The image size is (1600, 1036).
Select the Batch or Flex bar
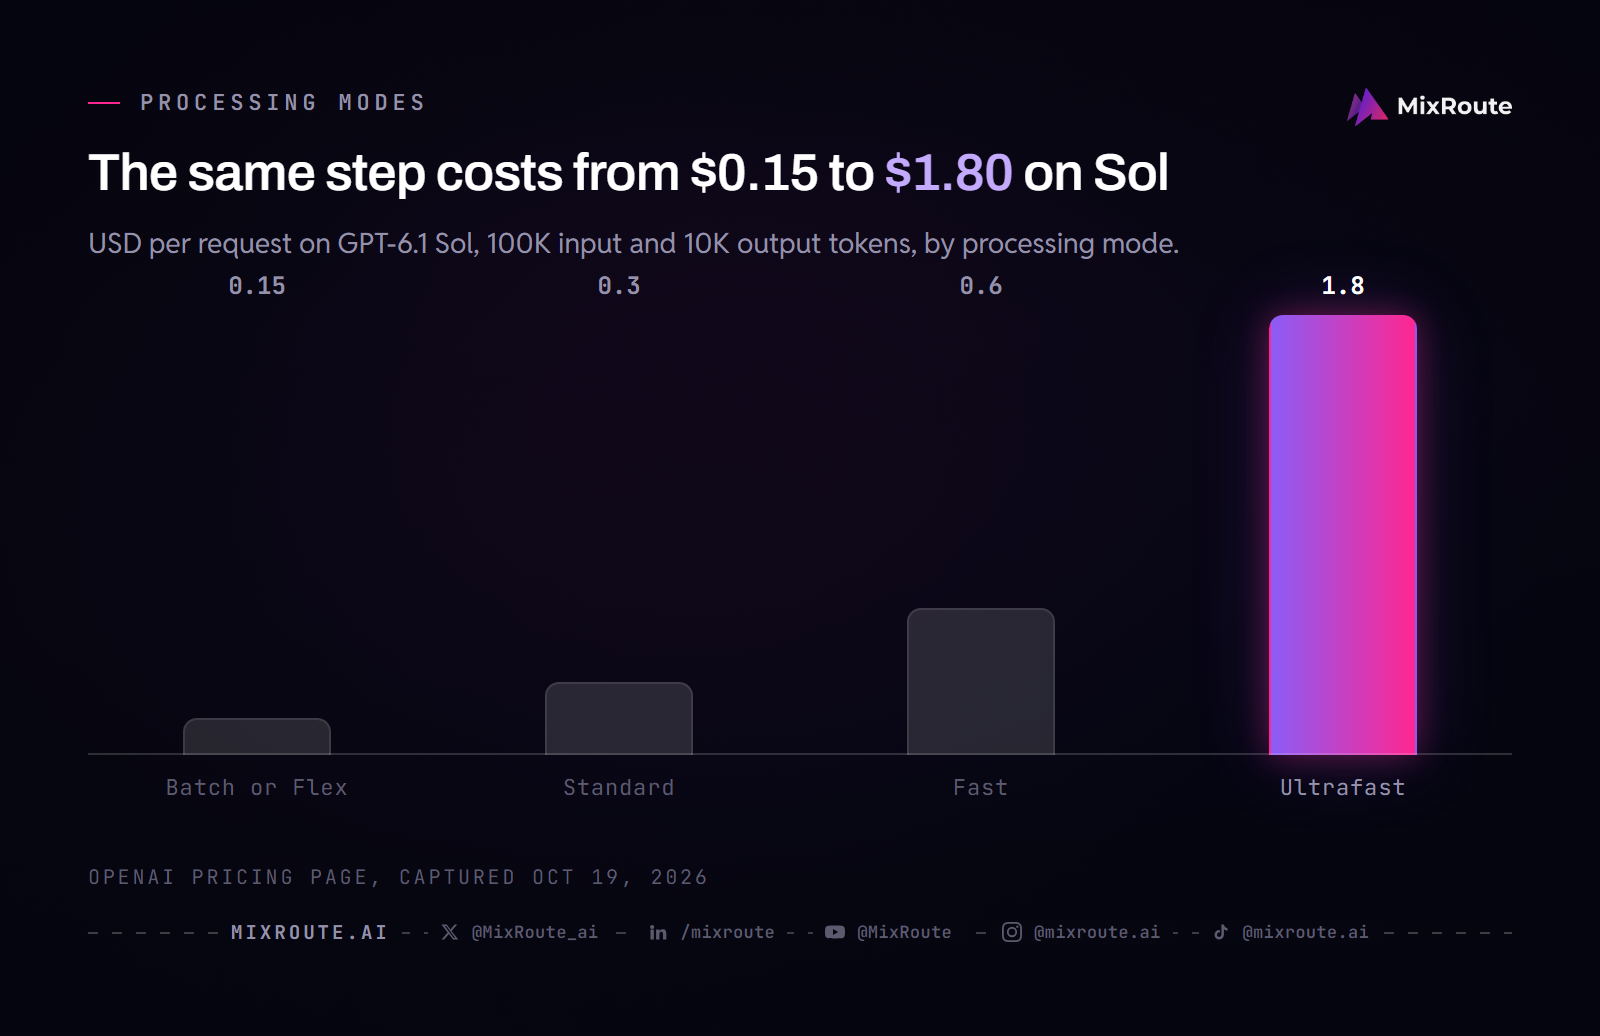tap(257, 736)
